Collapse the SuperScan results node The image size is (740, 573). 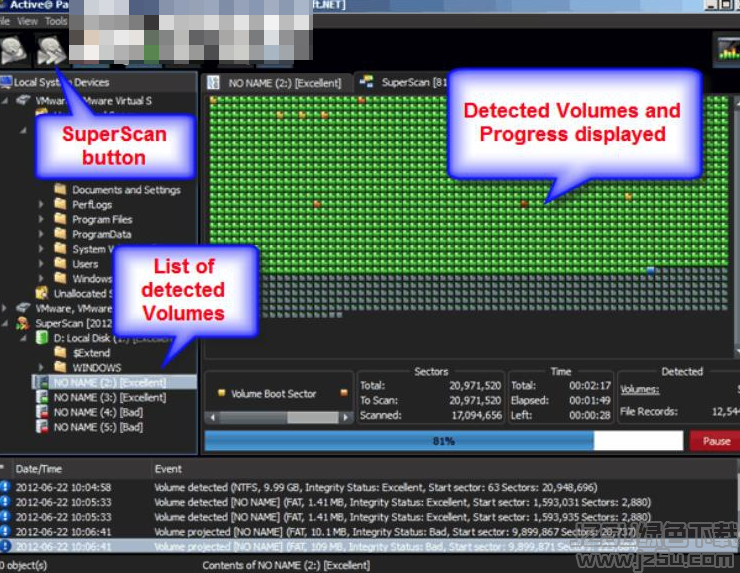click(x=5, y=323)
